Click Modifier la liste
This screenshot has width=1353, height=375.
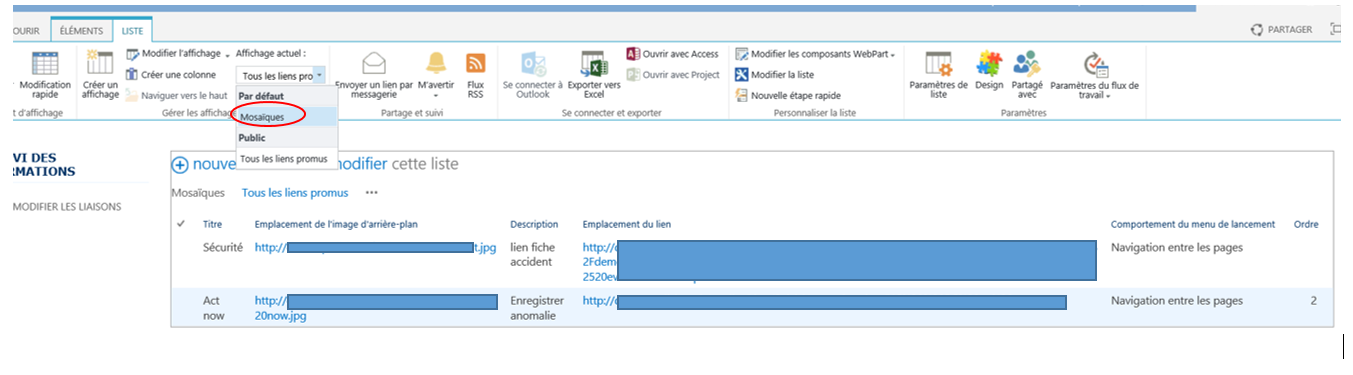(775, 75)
